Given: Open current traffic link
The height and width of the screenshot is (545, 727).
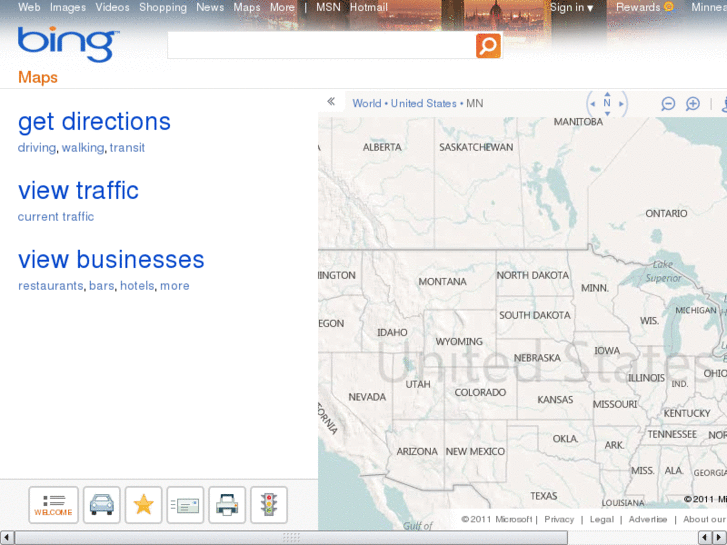Looking at the screenshot, I should click(x=56, y=217).
